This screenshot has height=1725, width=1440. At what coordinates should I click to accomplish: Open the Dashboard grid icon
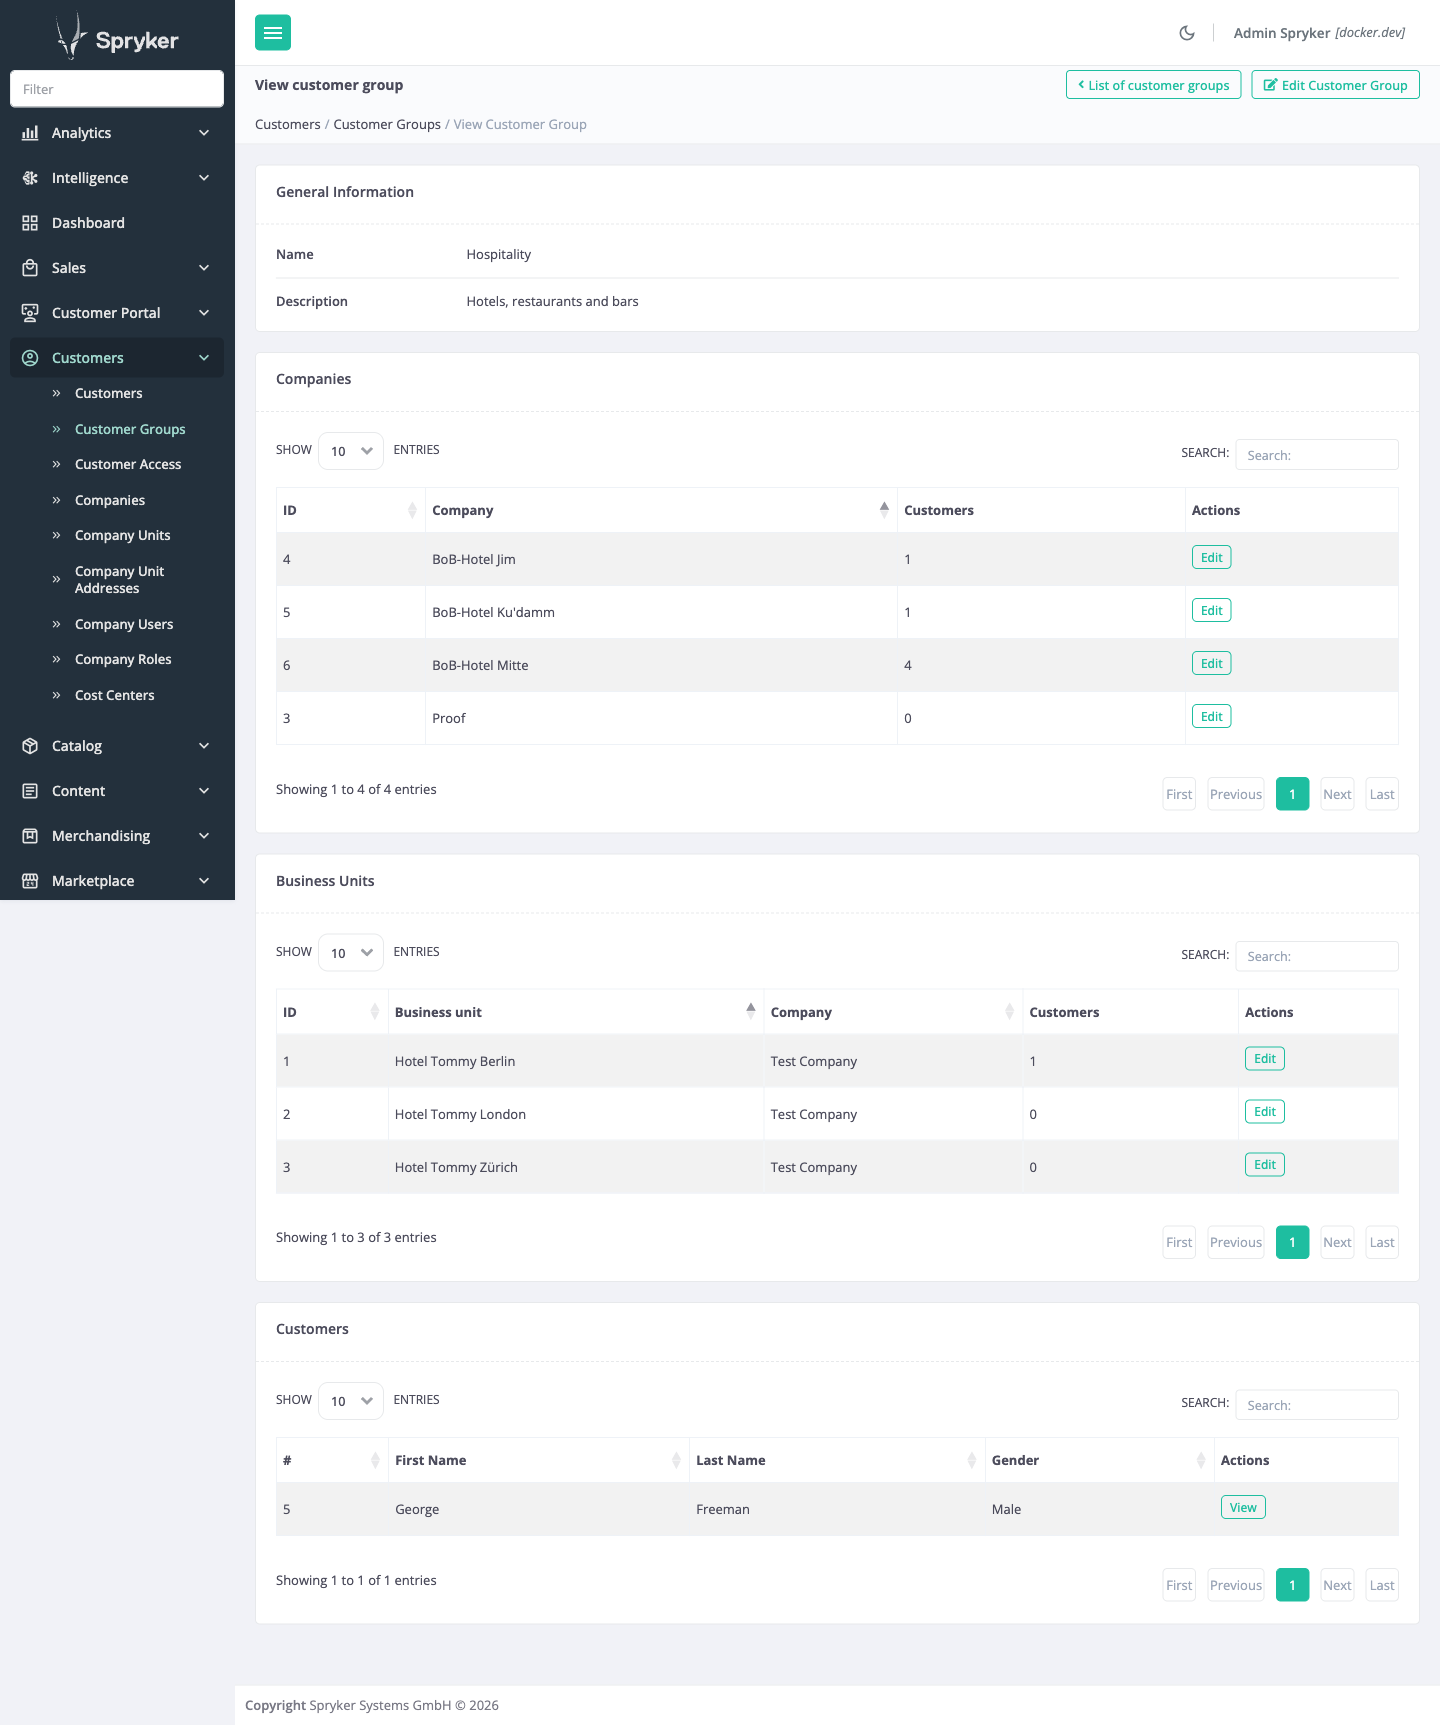[30, 223]
